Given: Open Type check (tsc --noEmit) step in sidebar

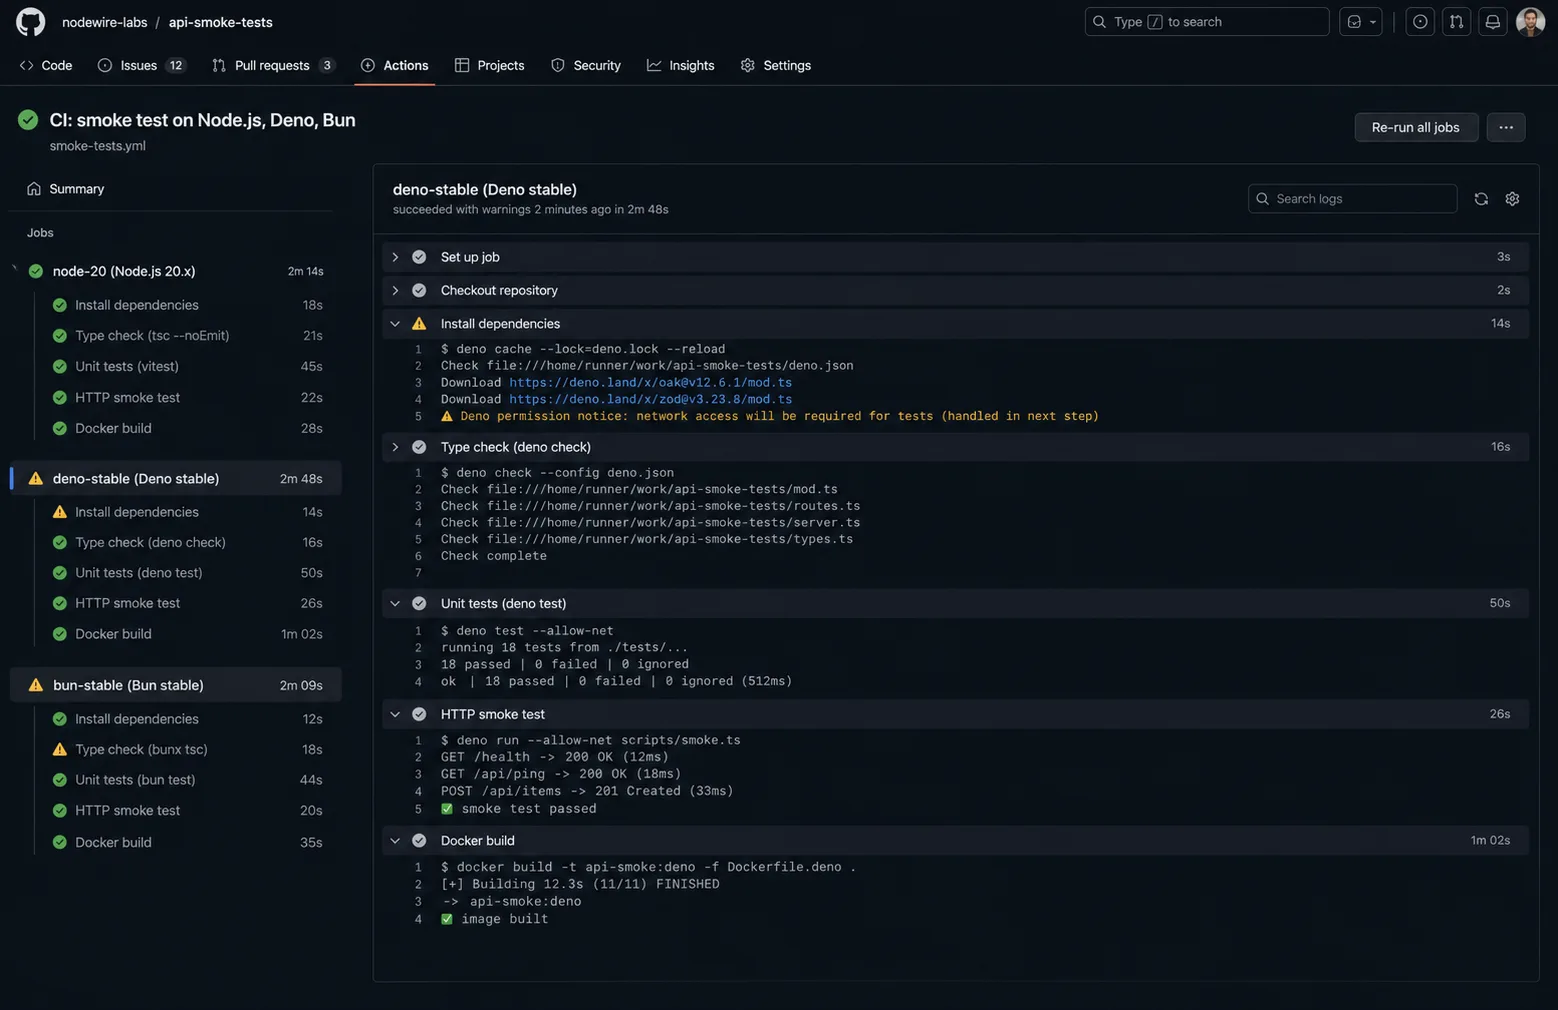Looking at the screenshot, I should pos(188,336).
